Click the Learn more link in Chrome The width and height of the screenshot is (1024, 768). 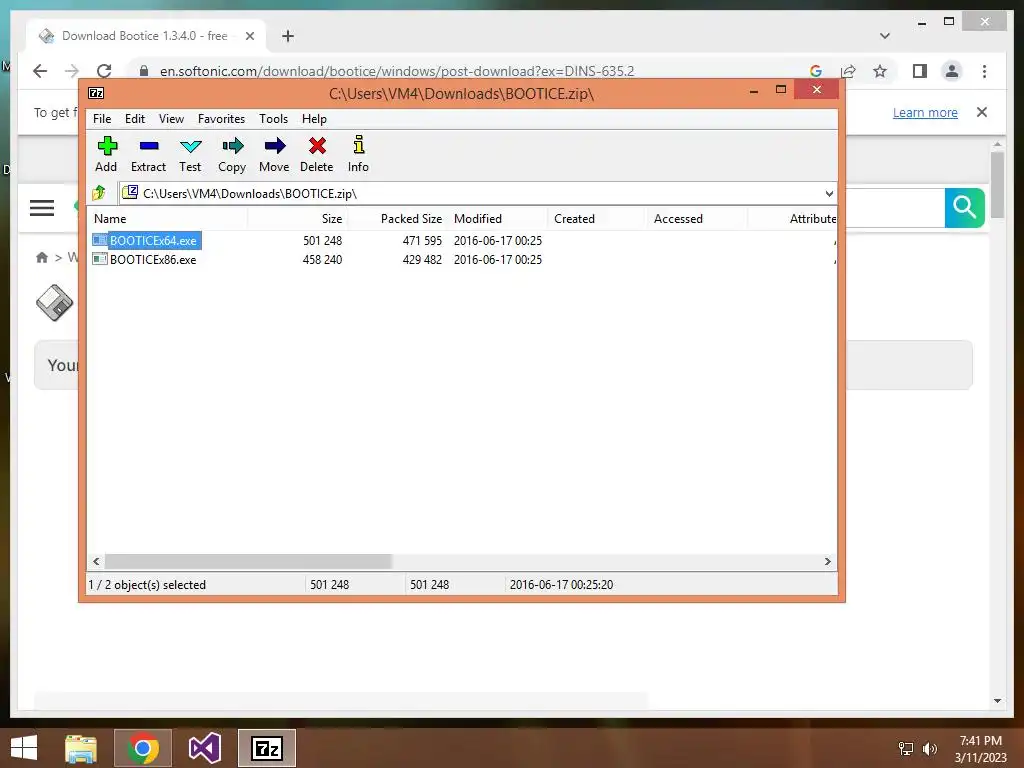point(925,112)
